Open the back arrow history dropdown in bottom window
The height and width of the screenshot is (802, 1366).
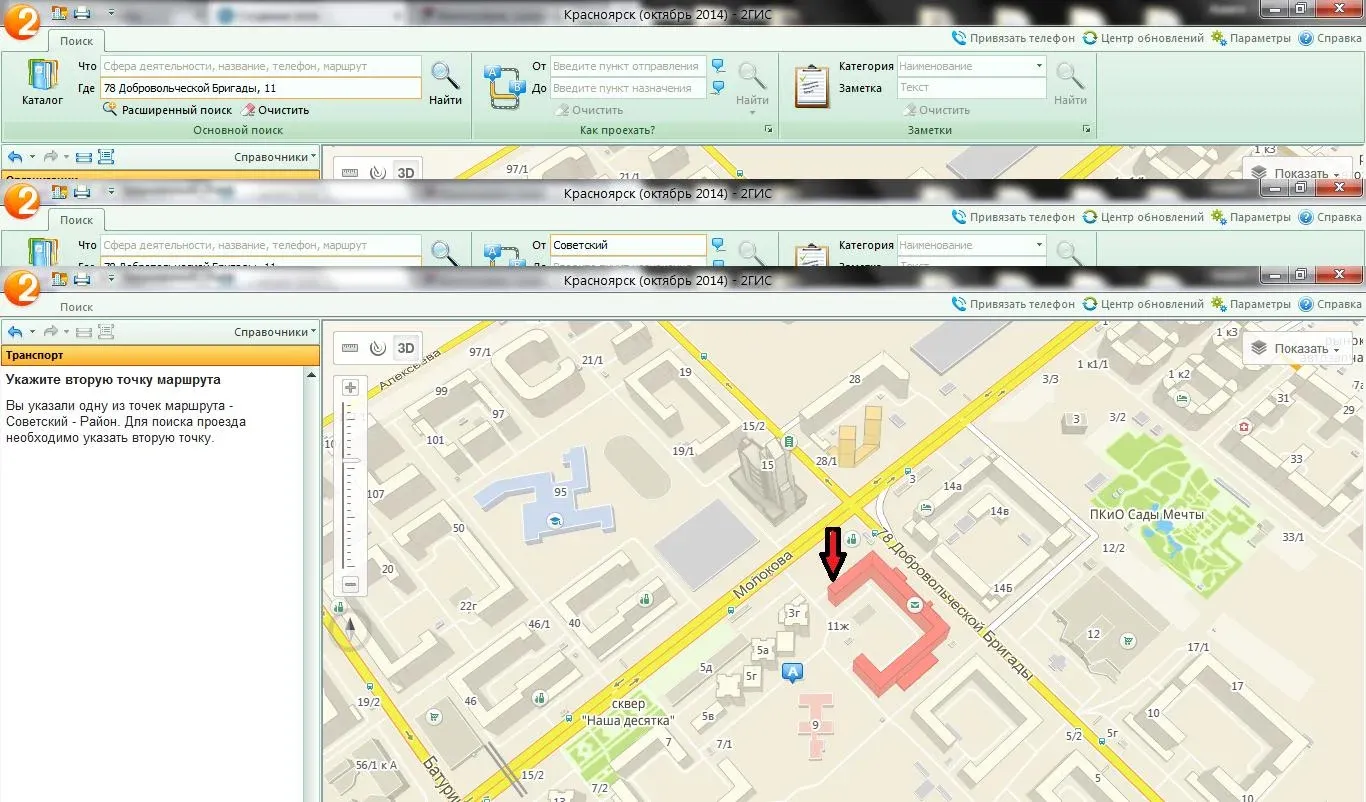click(32, 332)
